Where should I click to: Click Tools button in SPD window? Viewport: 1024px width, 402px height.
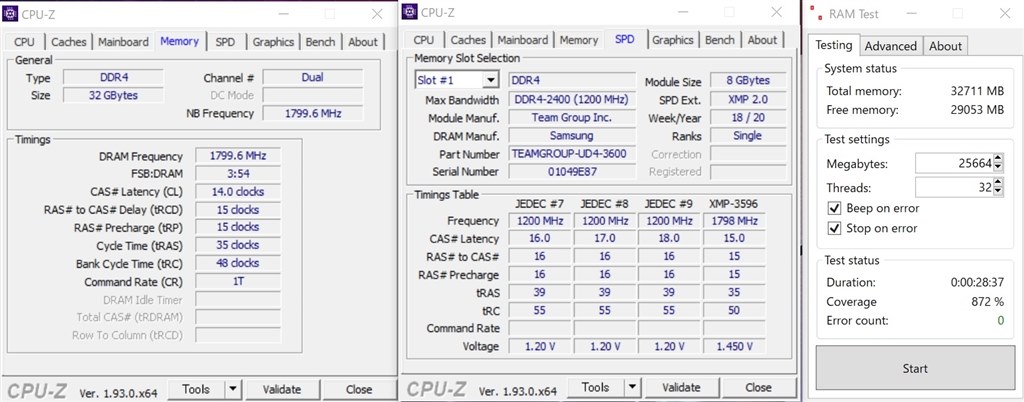pyautogui.click(x=595, y=388)
